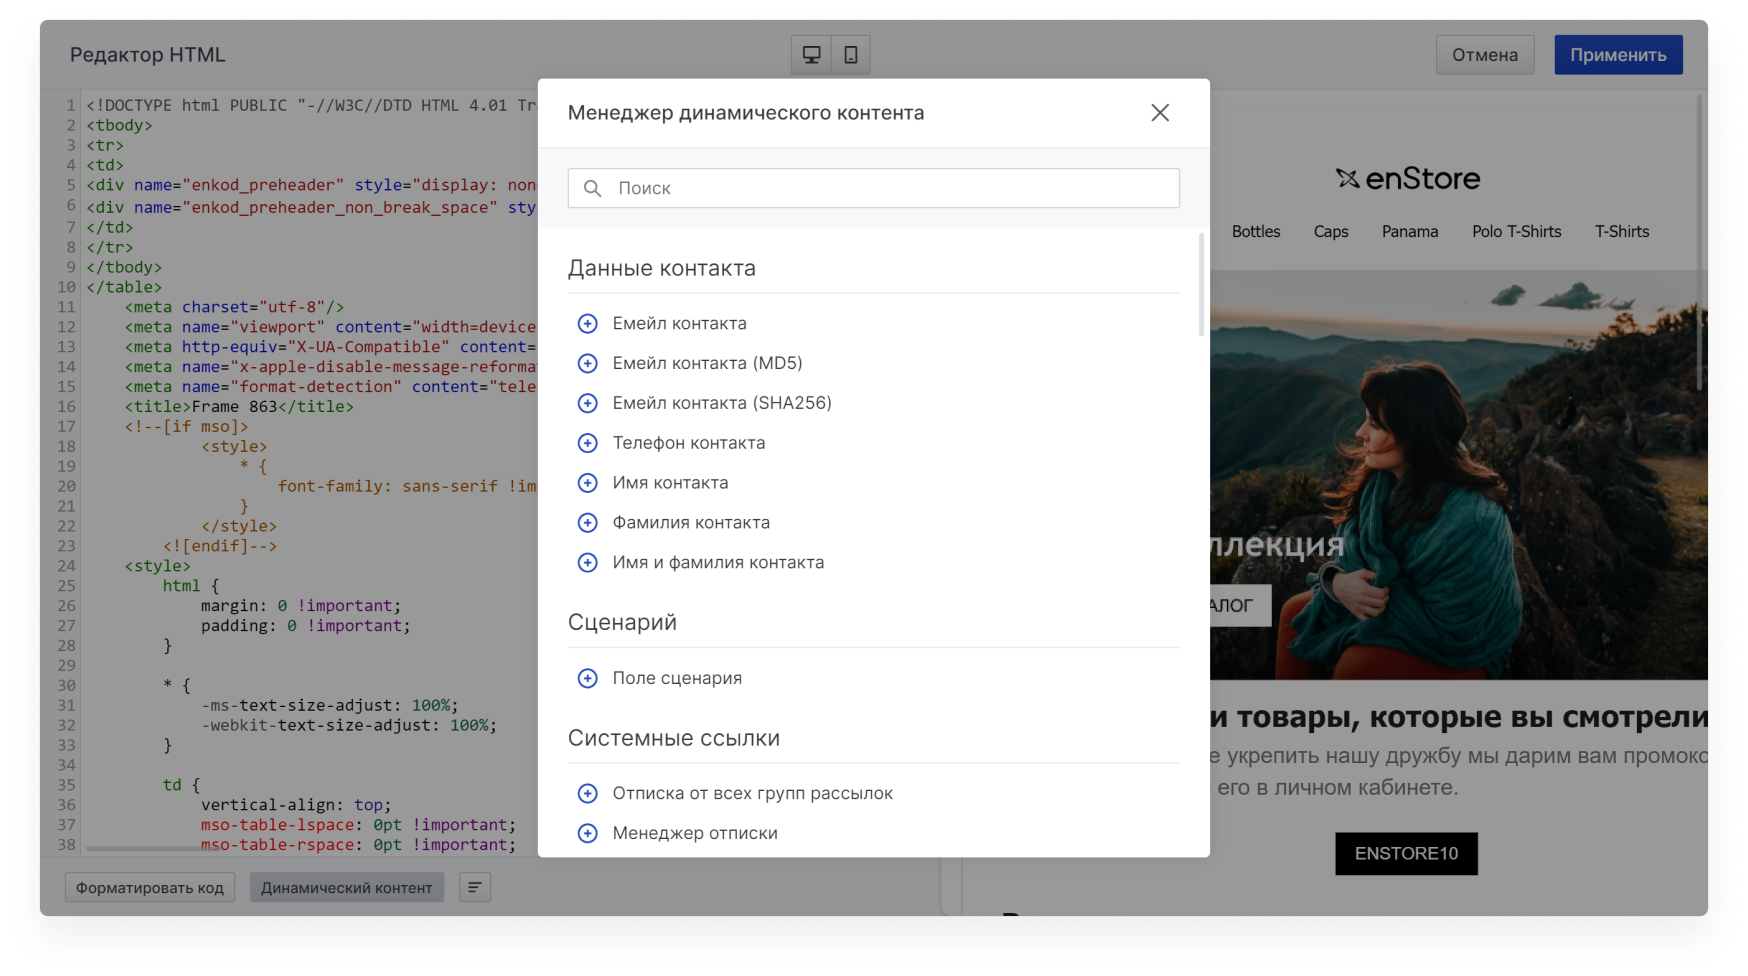
Task: Select Отписка от всех групп рассылок
Action: 753,793
